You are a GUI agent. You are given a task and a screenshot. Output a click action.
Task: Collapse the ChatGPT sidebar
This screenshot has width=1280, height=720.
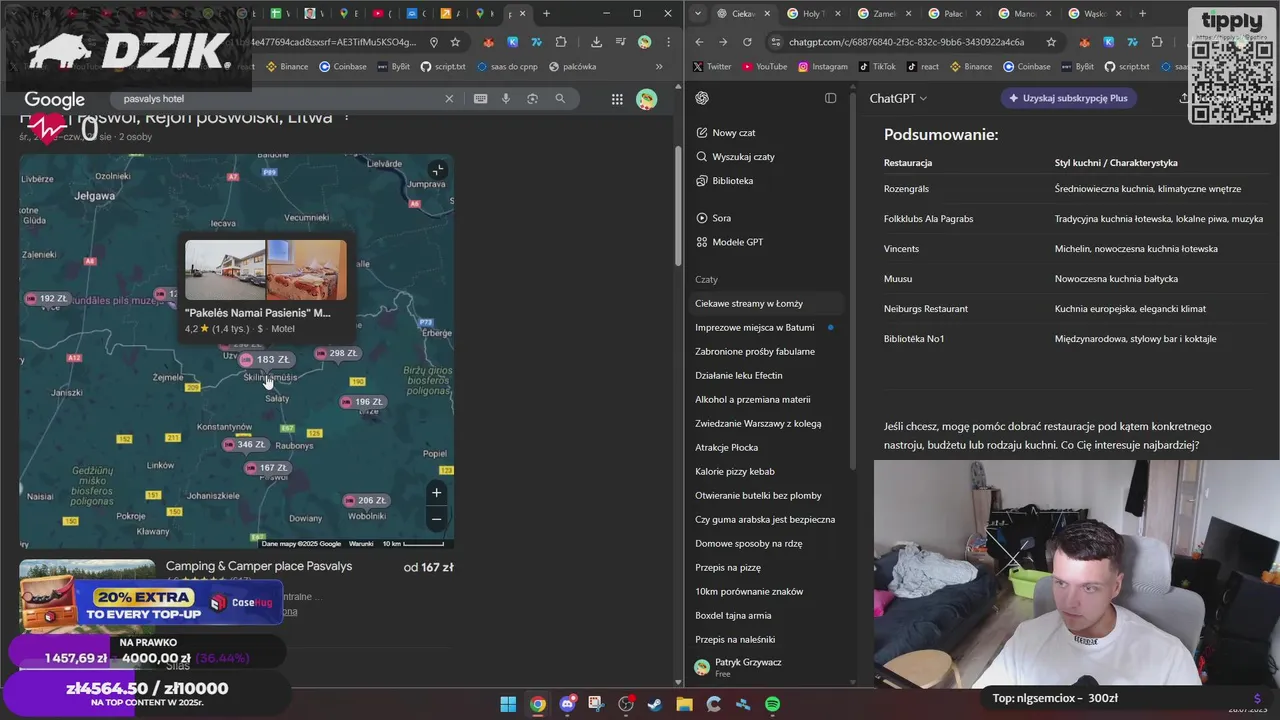(830, 98)
